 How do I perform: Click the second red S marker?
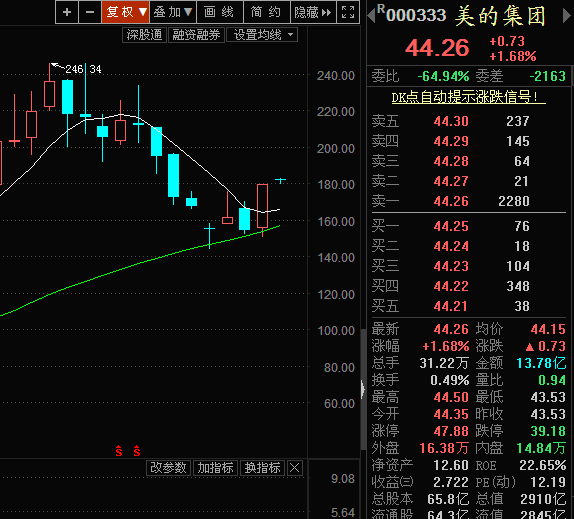pos(137,451)
